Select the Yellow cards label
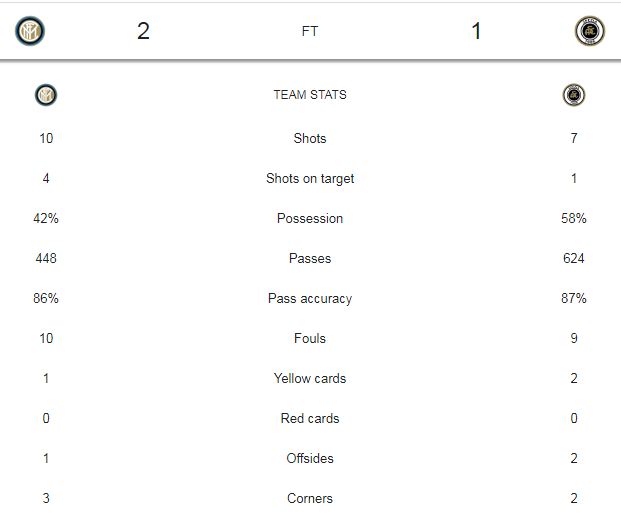Screen dimensions: 621x523 point(310,378)
